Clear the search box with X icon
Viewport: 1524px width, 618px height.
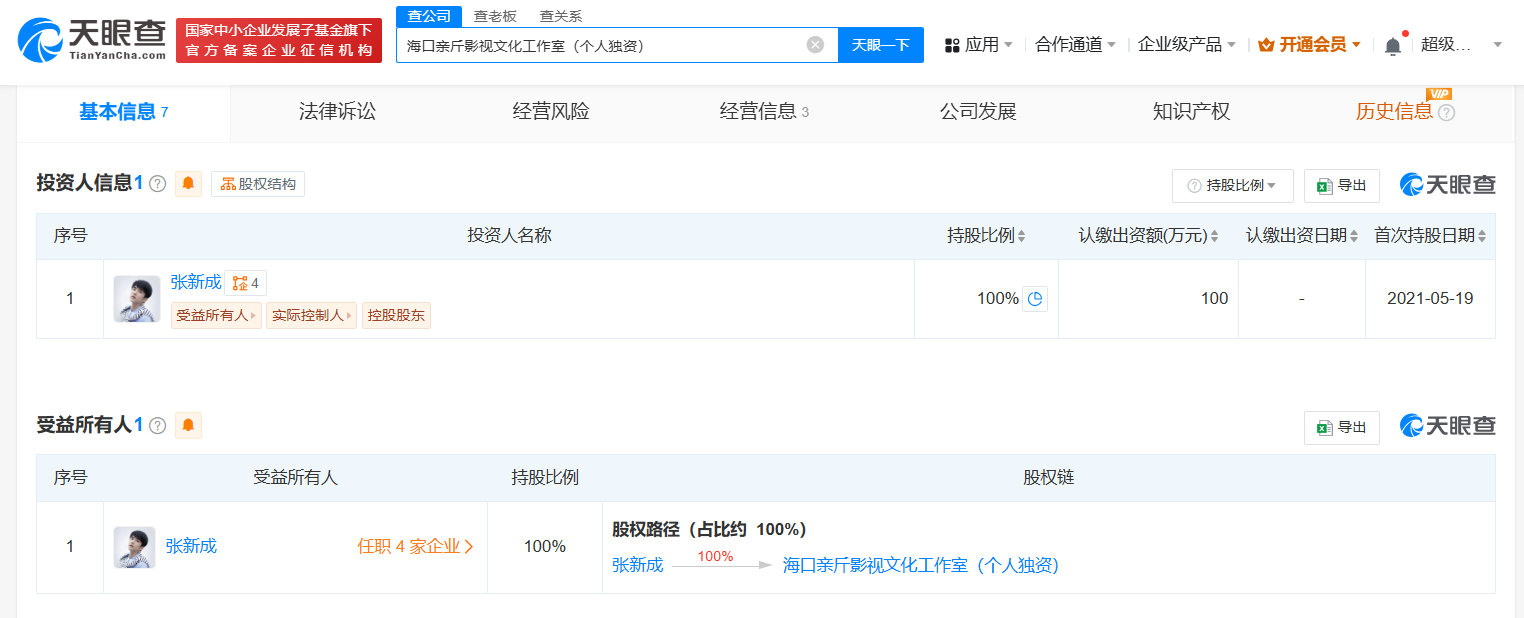point(815,45)
